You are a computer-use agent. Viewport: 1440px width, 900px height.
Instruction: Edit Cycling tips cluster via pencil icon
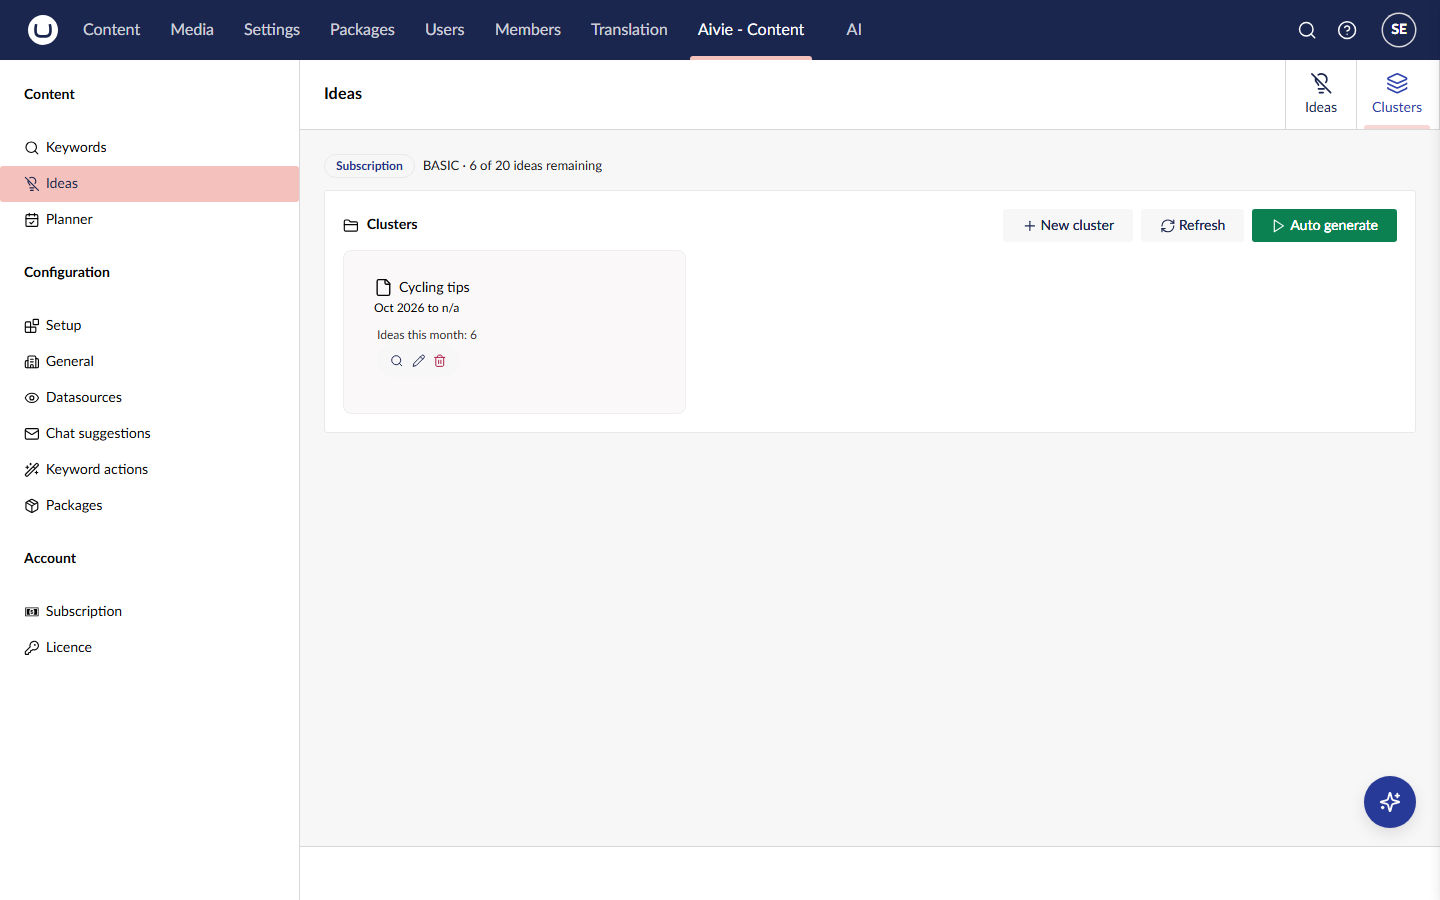[x=419, y=361]
